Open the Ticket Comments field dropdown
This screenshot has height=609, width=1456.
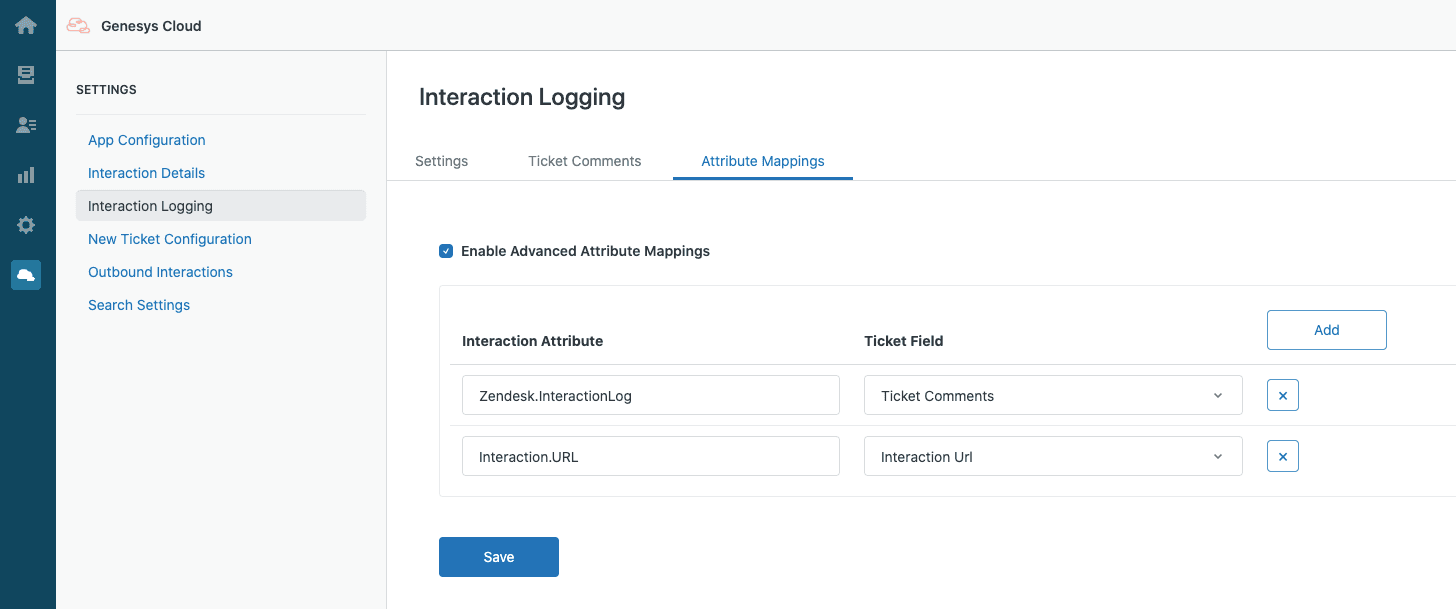coord(1052,395)
